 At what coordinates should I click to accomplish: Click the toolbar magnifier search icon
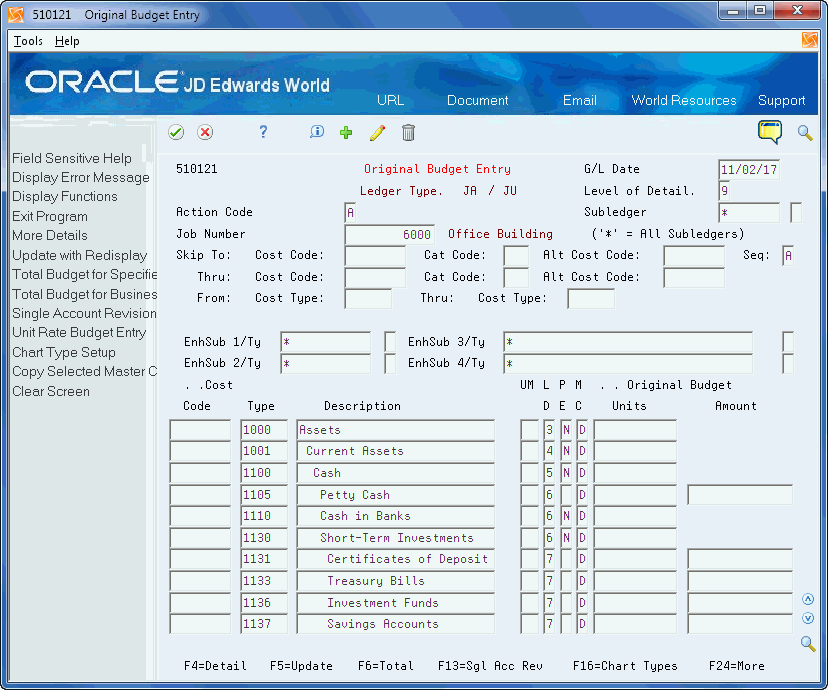pos(805,133)
